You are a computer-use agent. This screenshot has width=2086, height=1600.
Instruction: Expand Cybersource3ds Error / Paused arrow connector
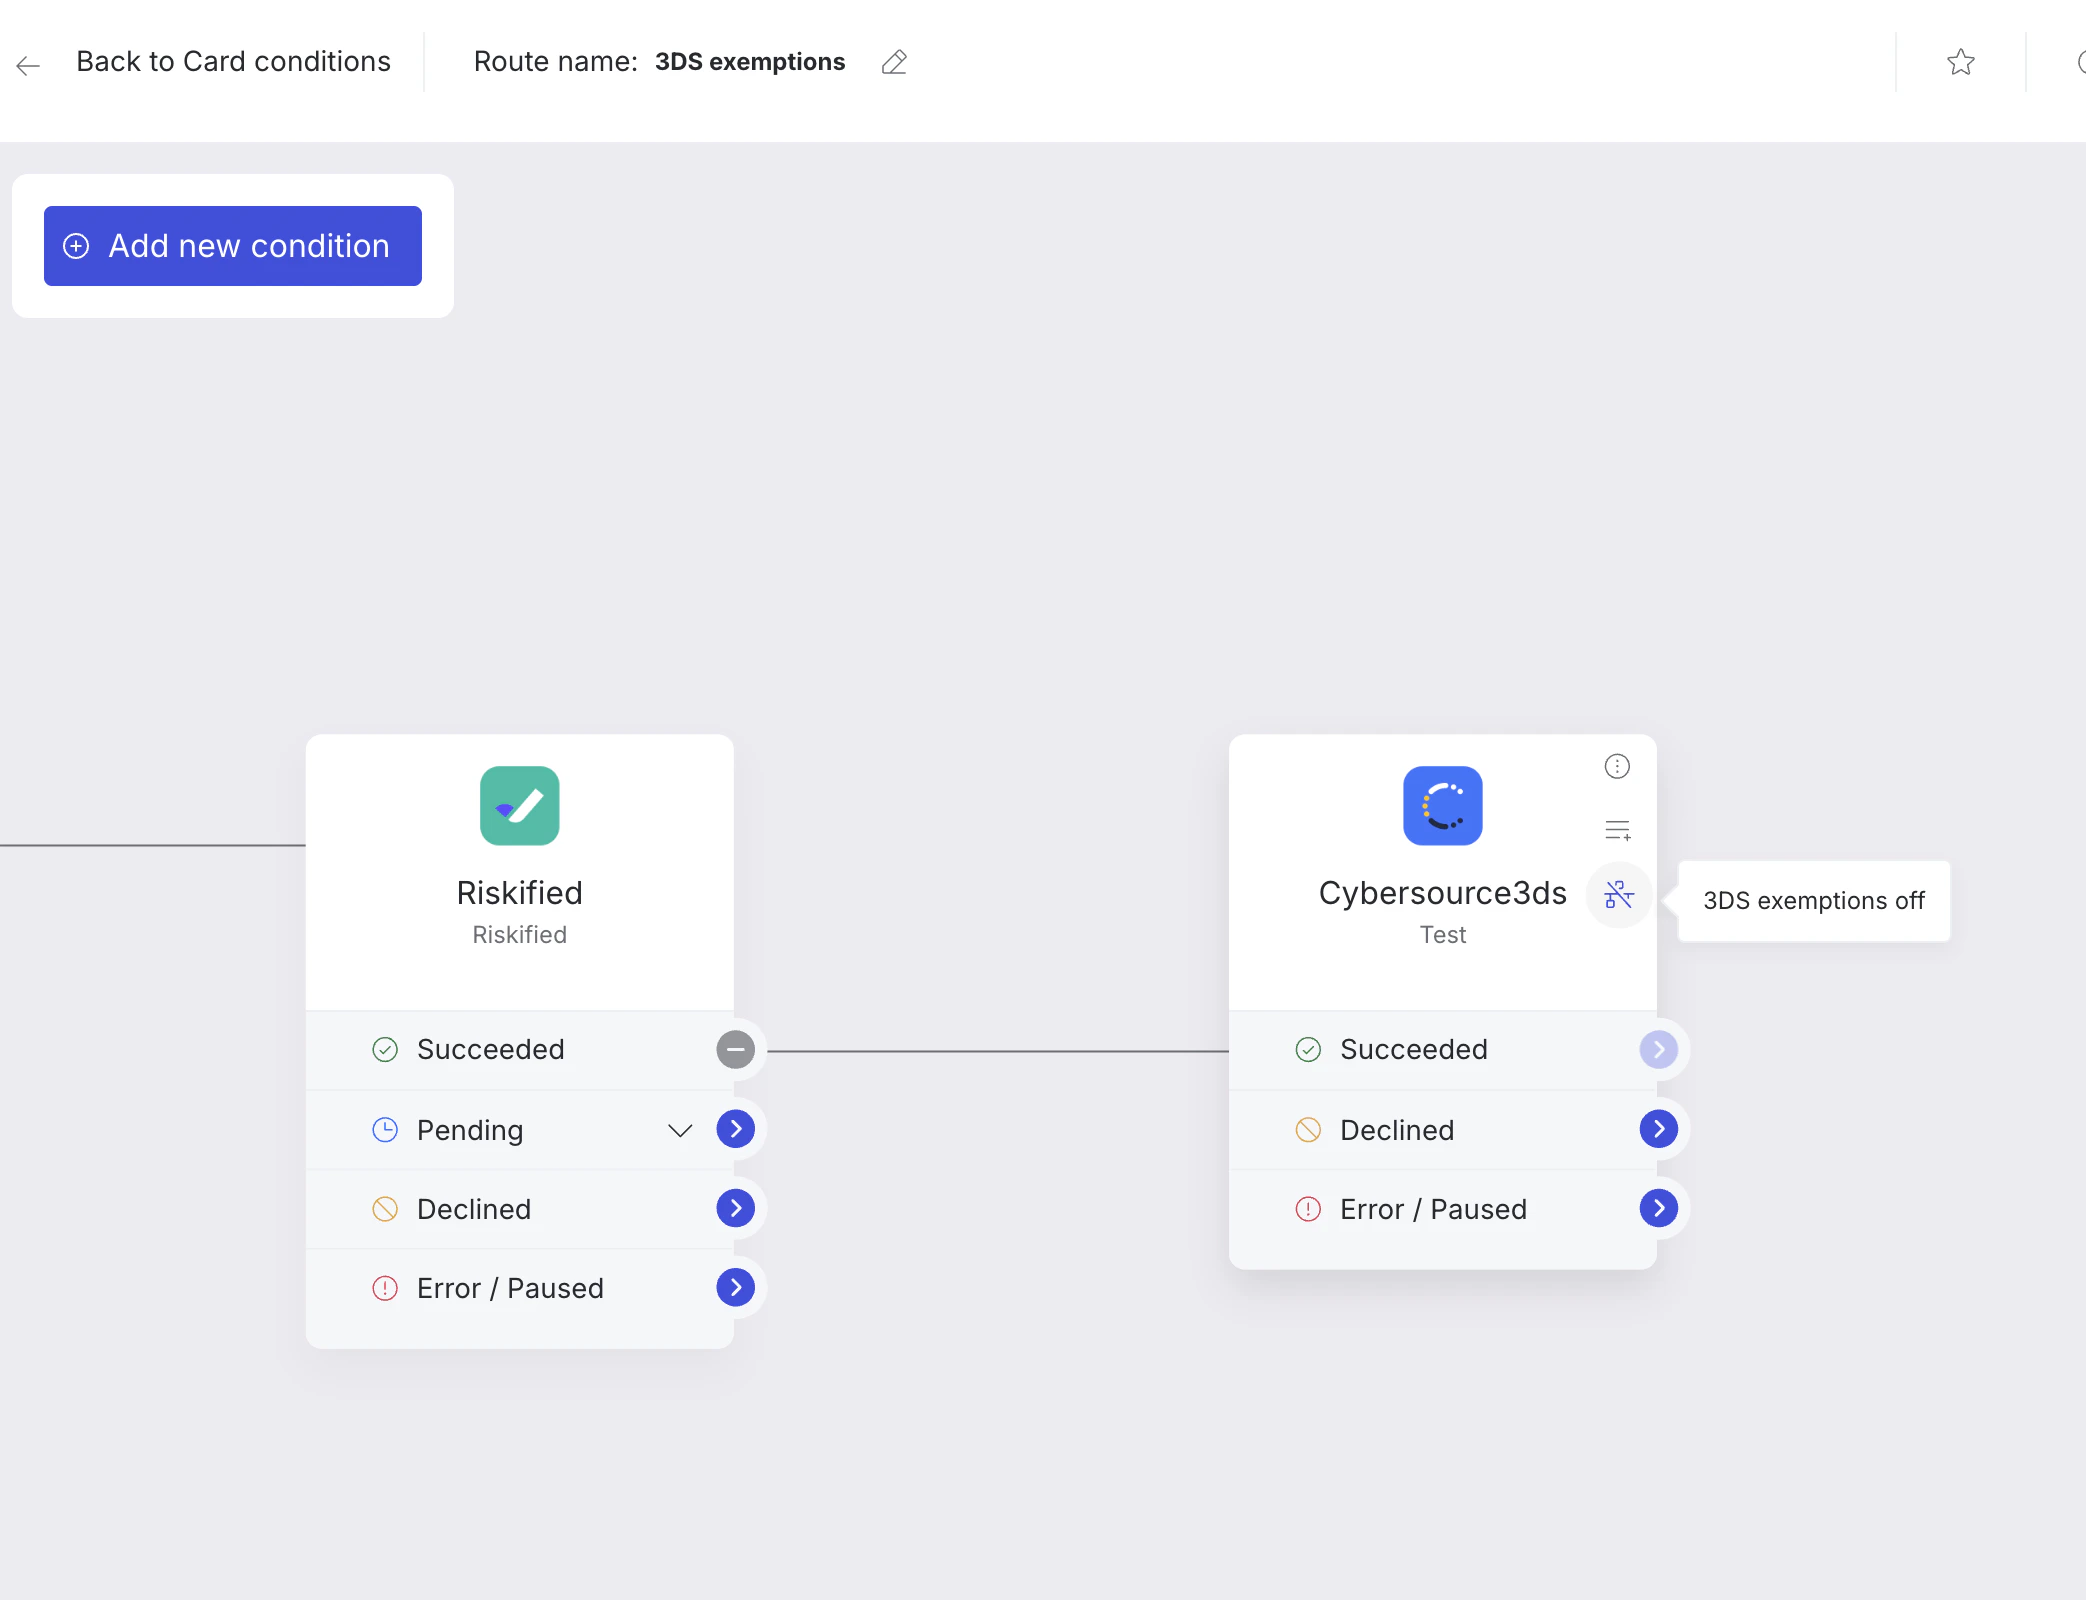click(1658, 1208)
